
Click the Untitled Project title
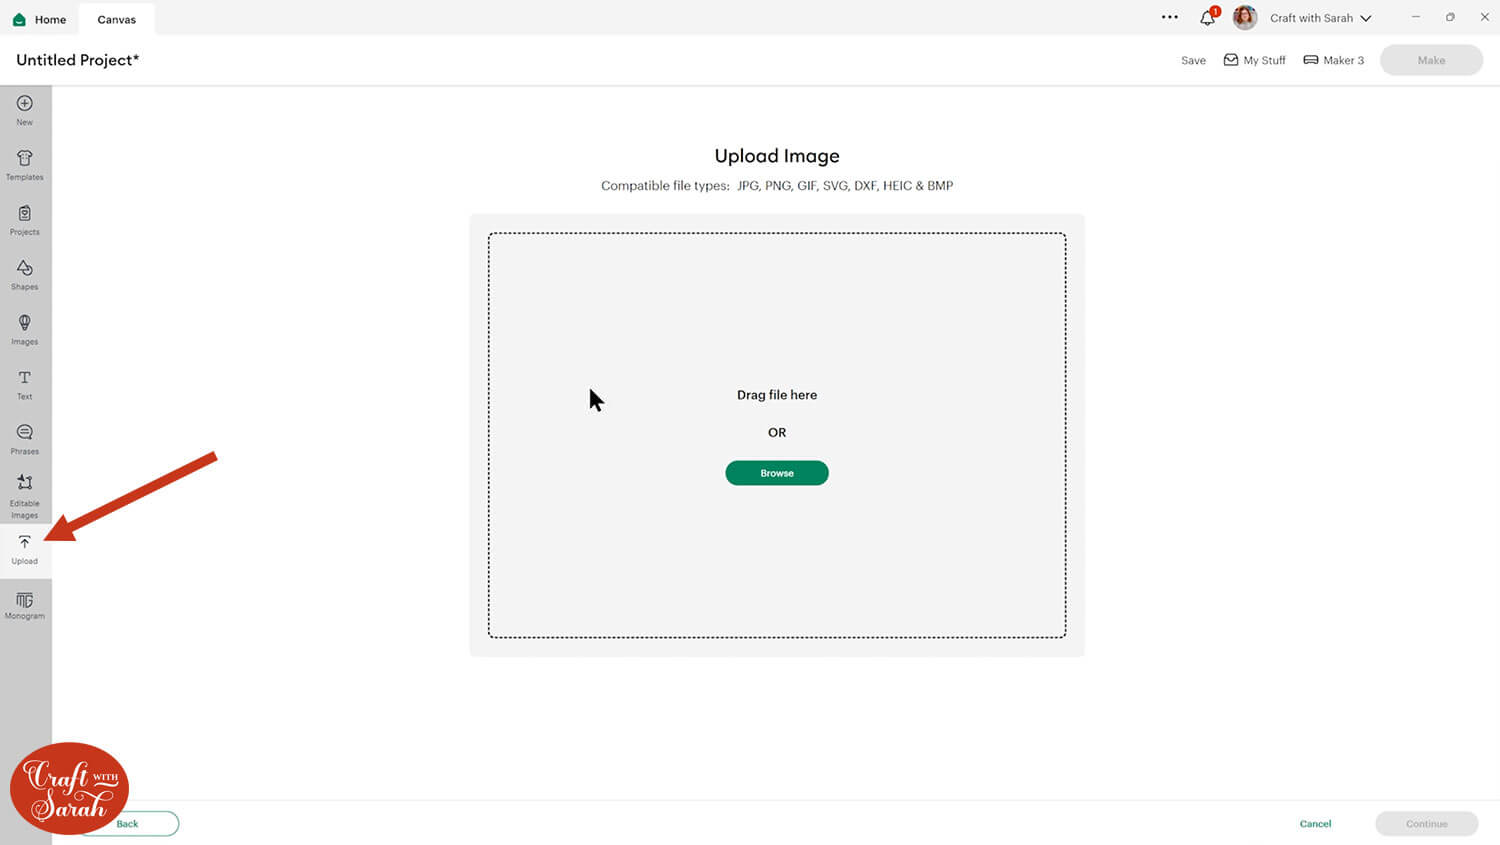78,60
